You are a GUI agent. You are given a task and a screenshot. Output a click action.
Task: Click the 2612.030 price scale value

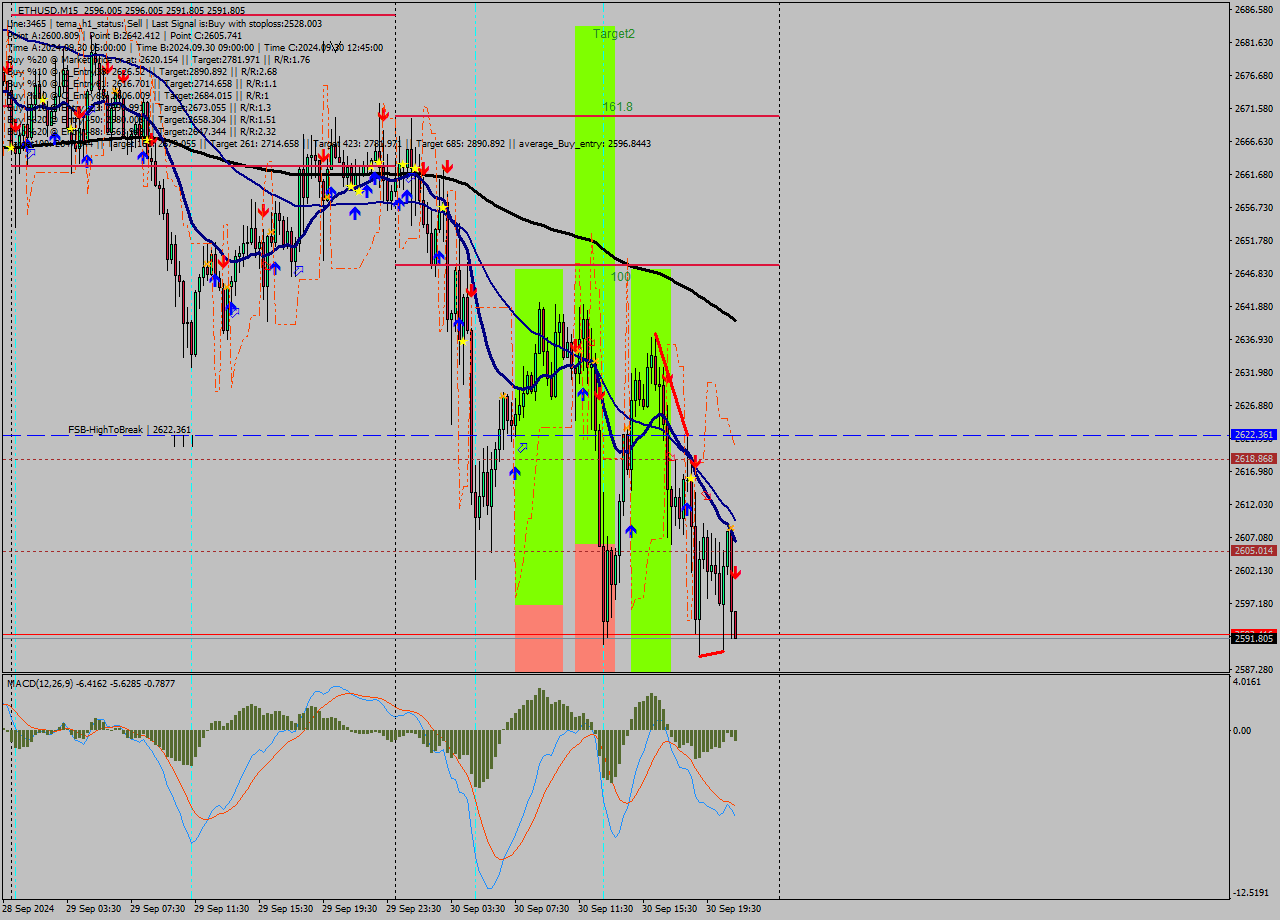click(1254, 505)
